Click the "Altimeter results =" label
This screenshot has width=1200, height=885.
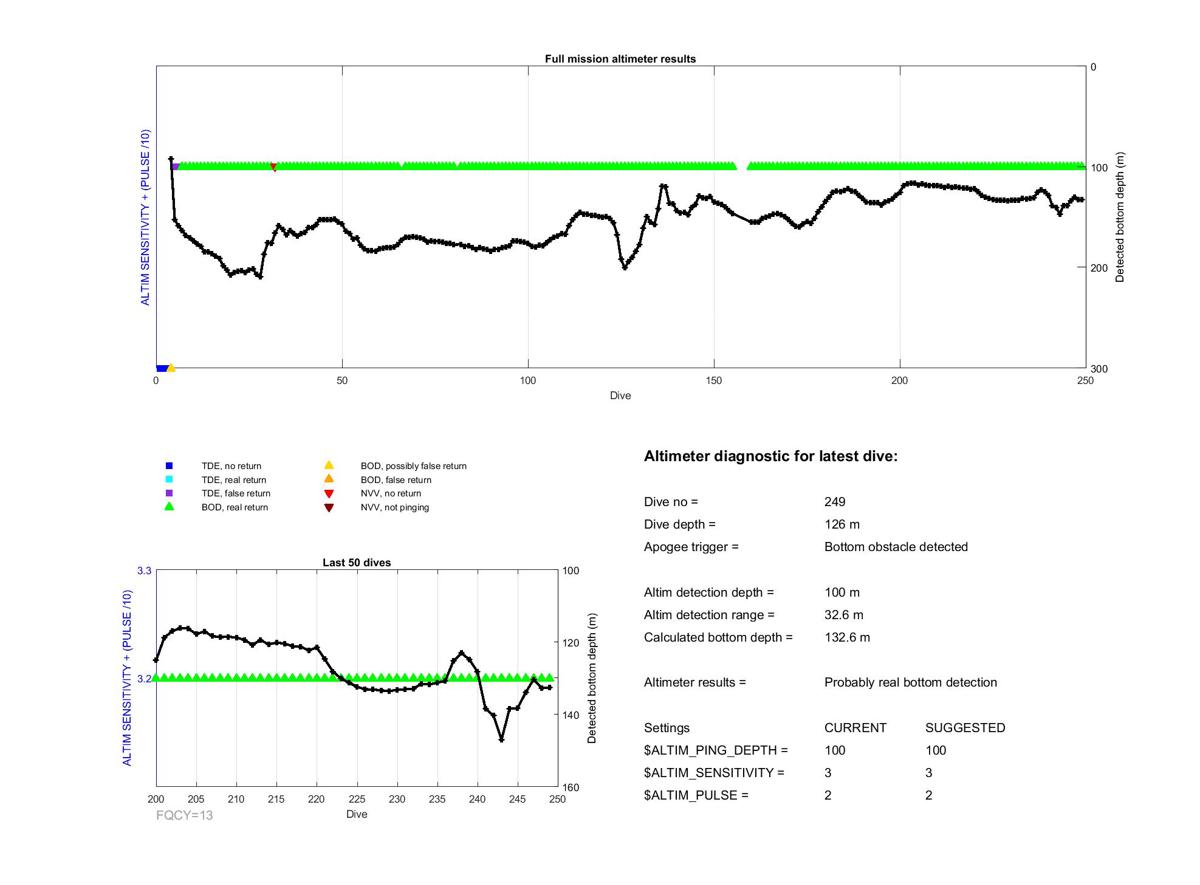point(695,683)
